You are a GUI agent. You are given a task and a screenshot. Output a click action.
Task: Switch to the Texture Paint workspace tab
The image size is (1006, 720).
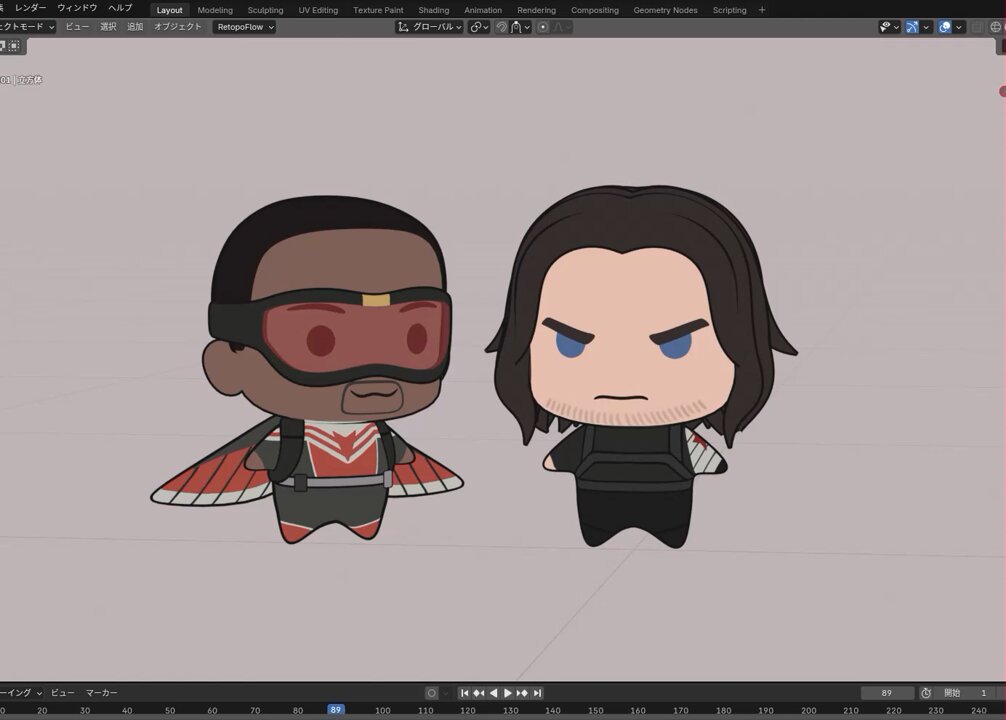tap(378, 10)
